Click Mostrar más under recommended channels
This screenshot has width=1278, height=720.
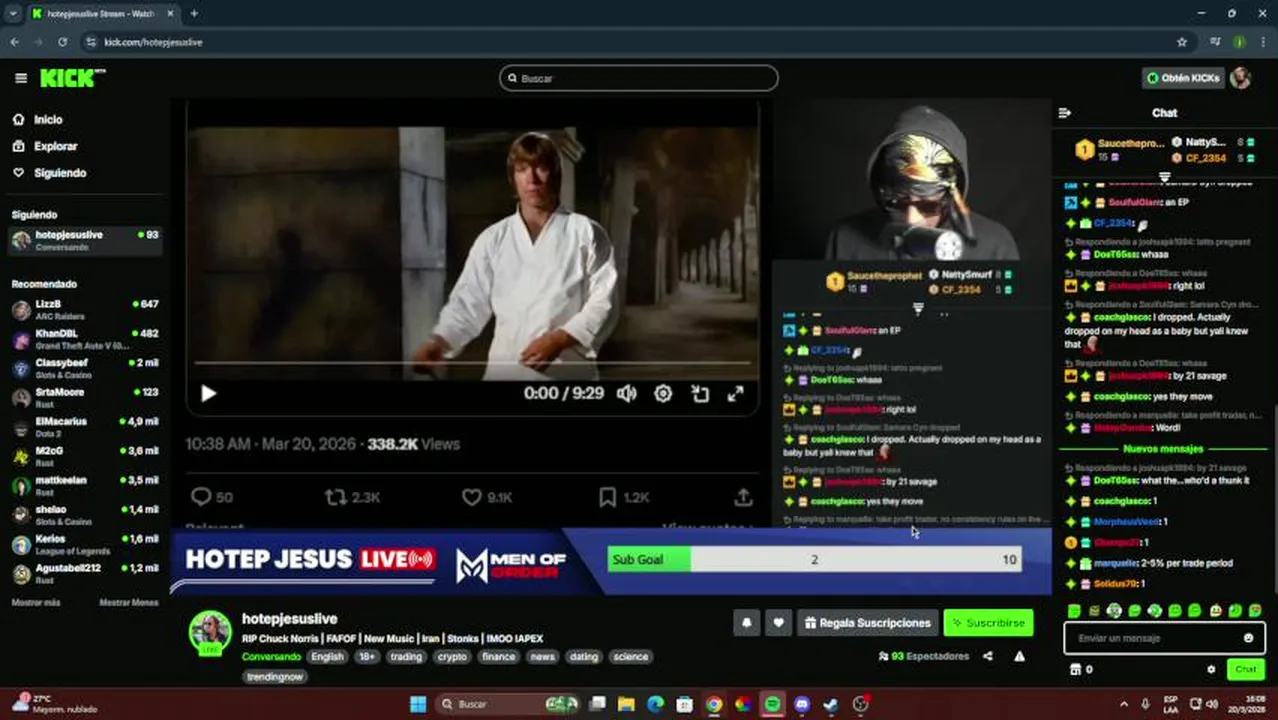36,603
